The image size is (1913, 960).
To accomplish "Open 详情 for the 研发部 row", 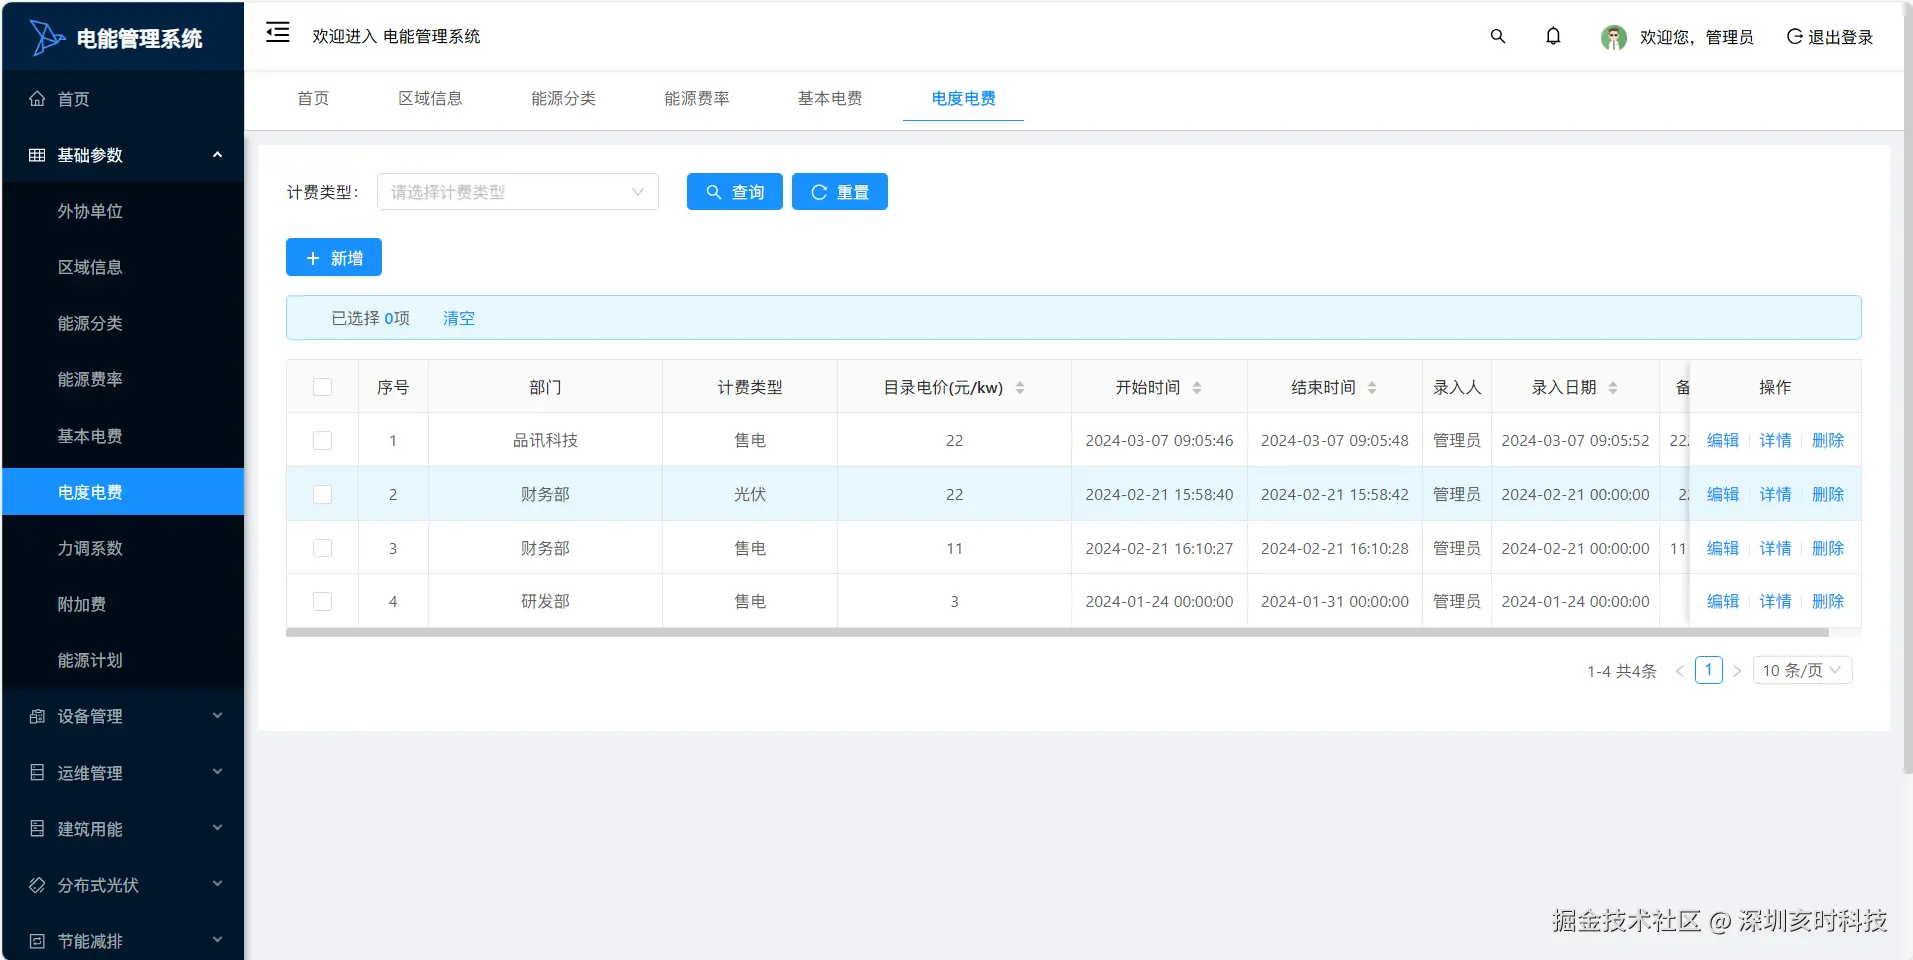I will coord(1775,601).
